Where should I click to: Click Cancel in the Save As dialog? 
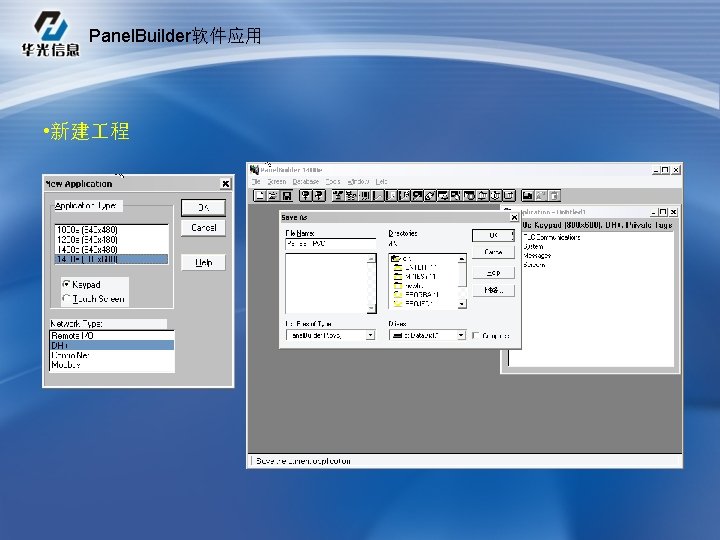click(493, 252)
